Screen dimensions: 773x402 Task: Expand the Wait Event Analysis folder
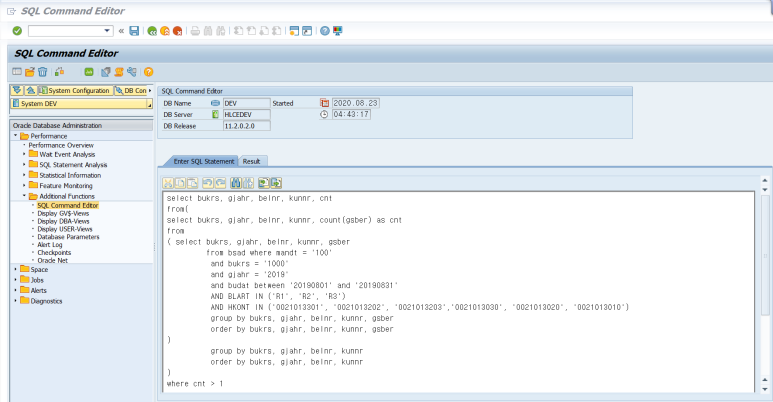[25, 155]
